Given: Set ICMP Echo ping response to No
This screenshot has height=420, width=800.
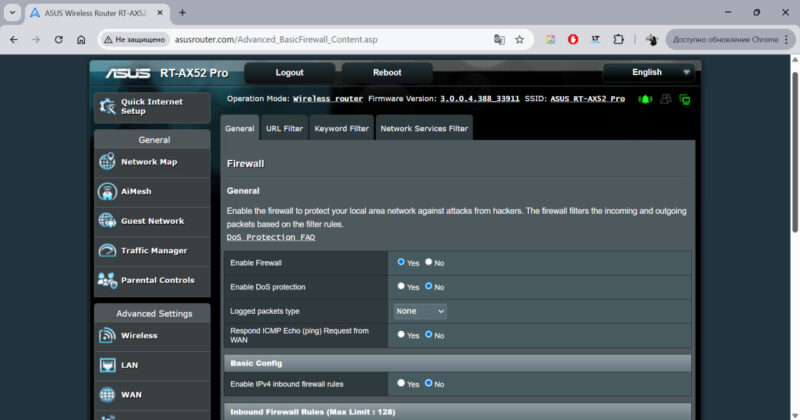Looking at the screenshot, I should (429, 334).
